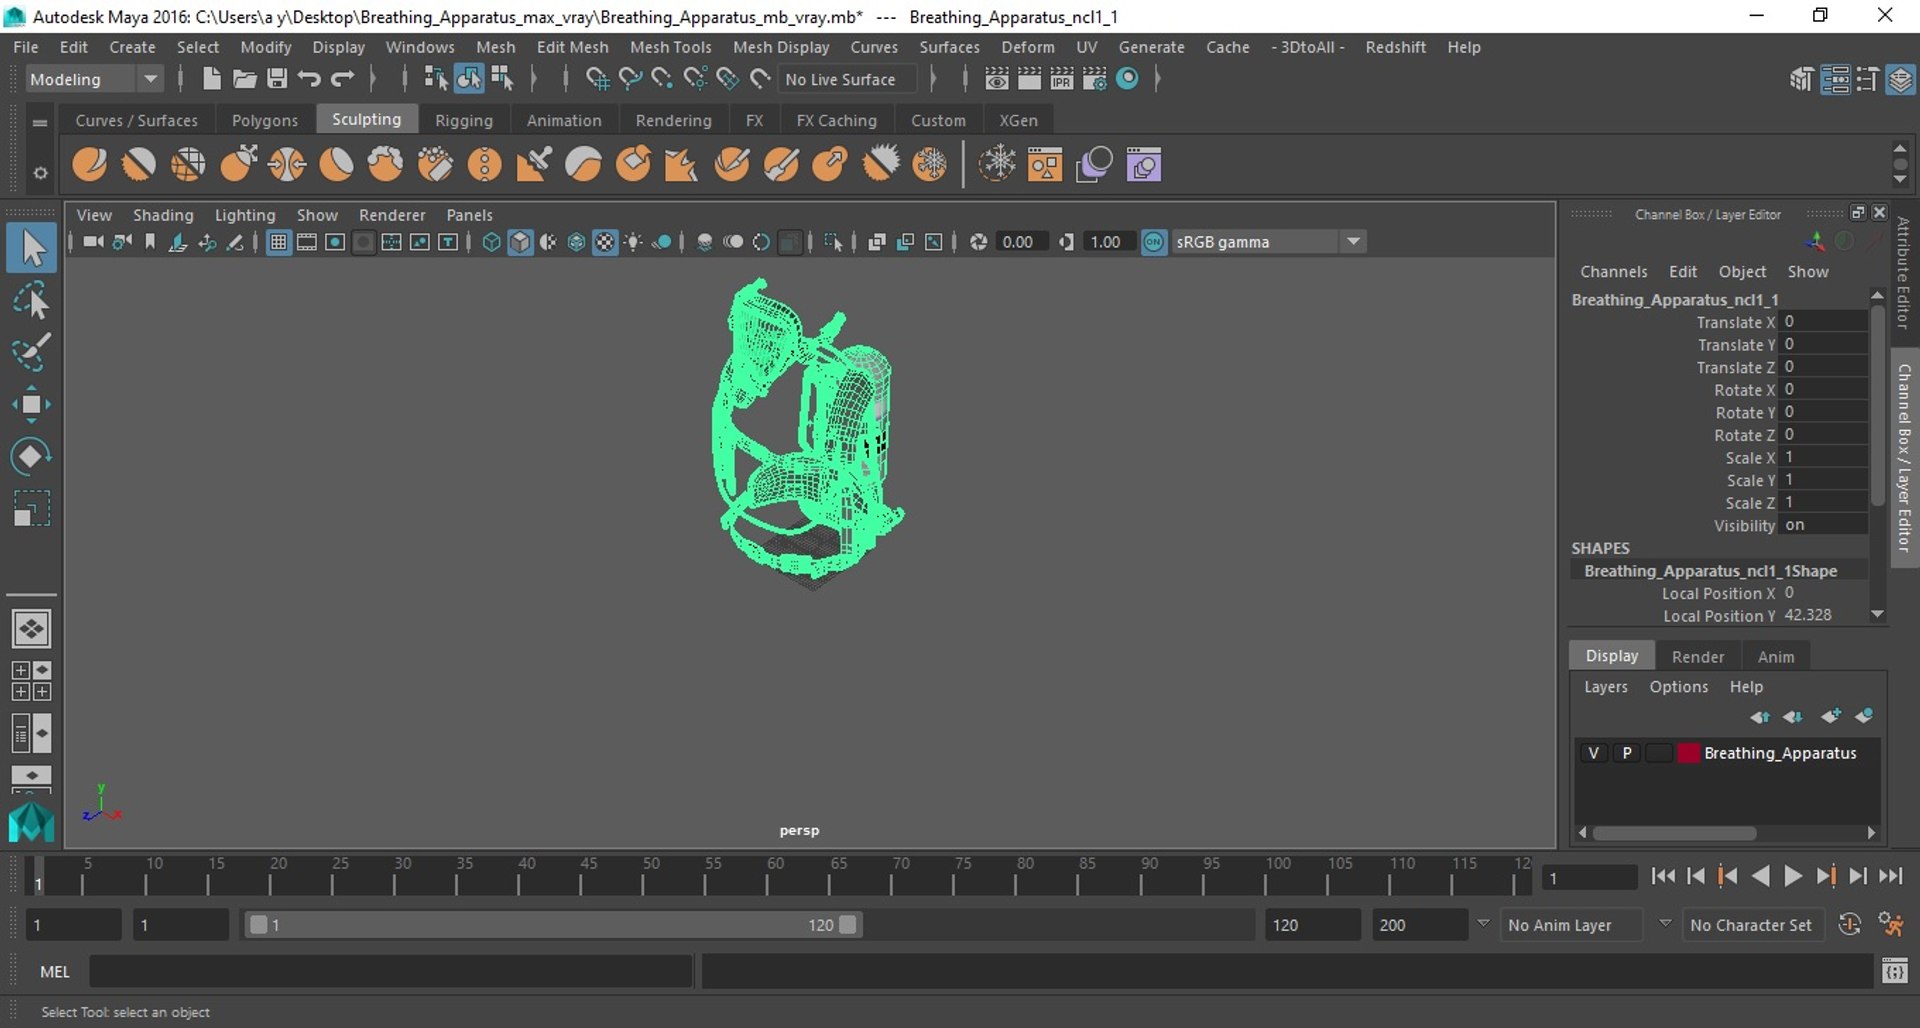The image size is (1920, 1028).
Task: Toggle P playback flag on Breathing_Apparatus layer
Action: [x=1627, y=753]
